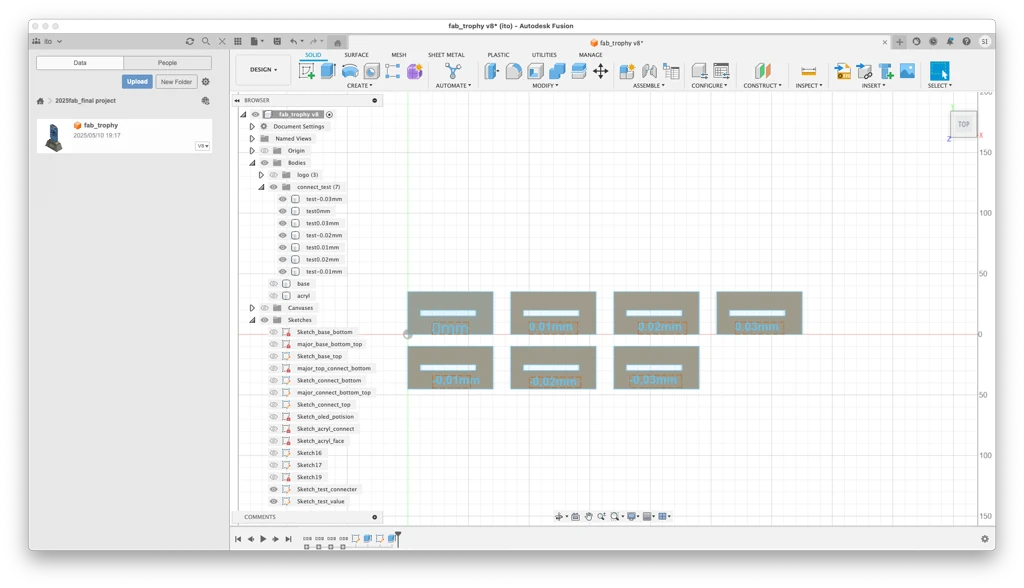Image resolution: width=1024 pixels, height=588 pixels.
Task: Select the Move/Copy tool
Action: [600, 71]
